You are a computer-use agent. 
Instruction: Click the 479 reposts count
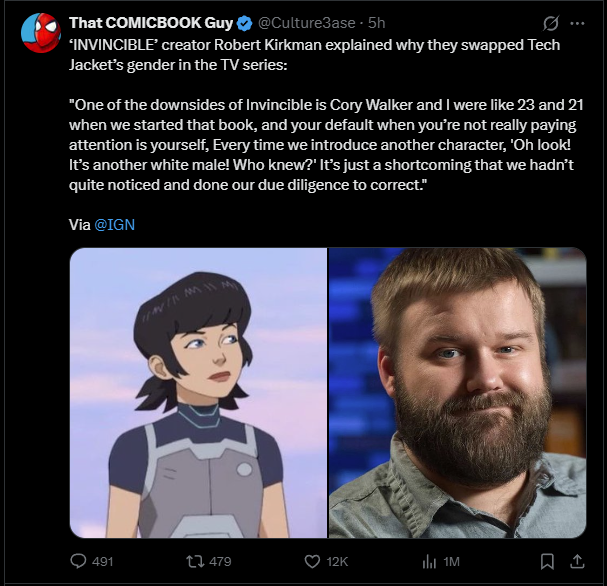pos(220,562)
